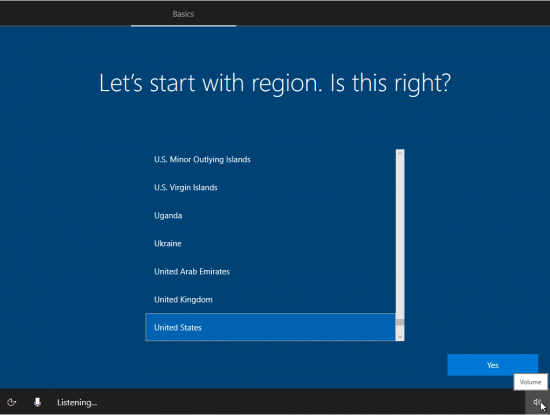
Task: Pick United Kingdom region
Action: tap(270, 300)
